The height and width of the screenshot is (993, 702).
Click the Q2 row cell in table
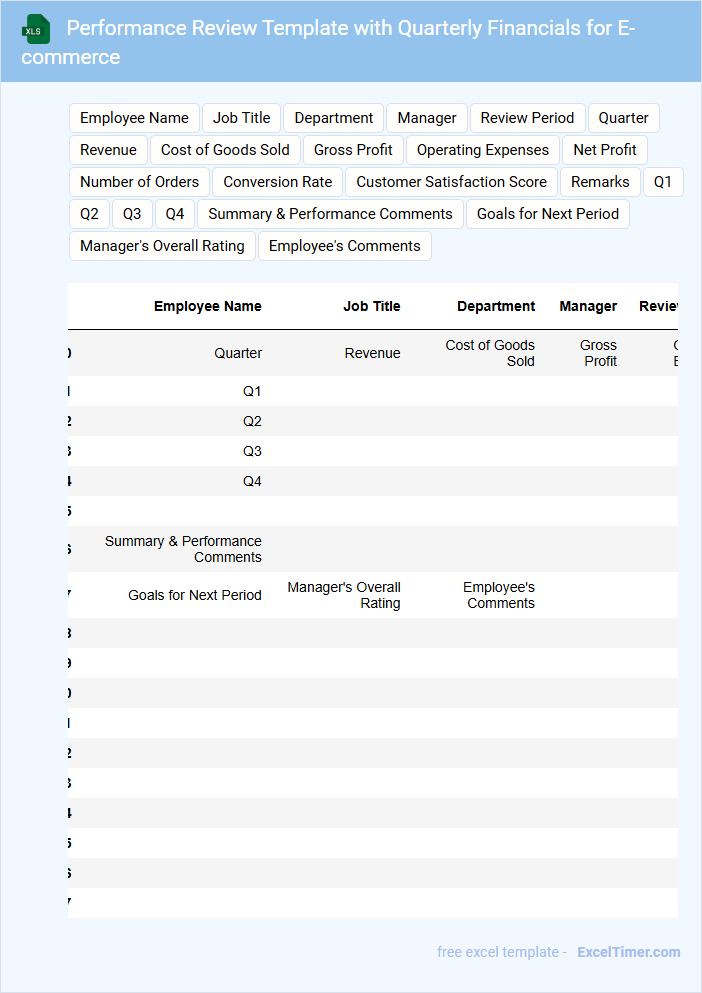click(252, 421)
